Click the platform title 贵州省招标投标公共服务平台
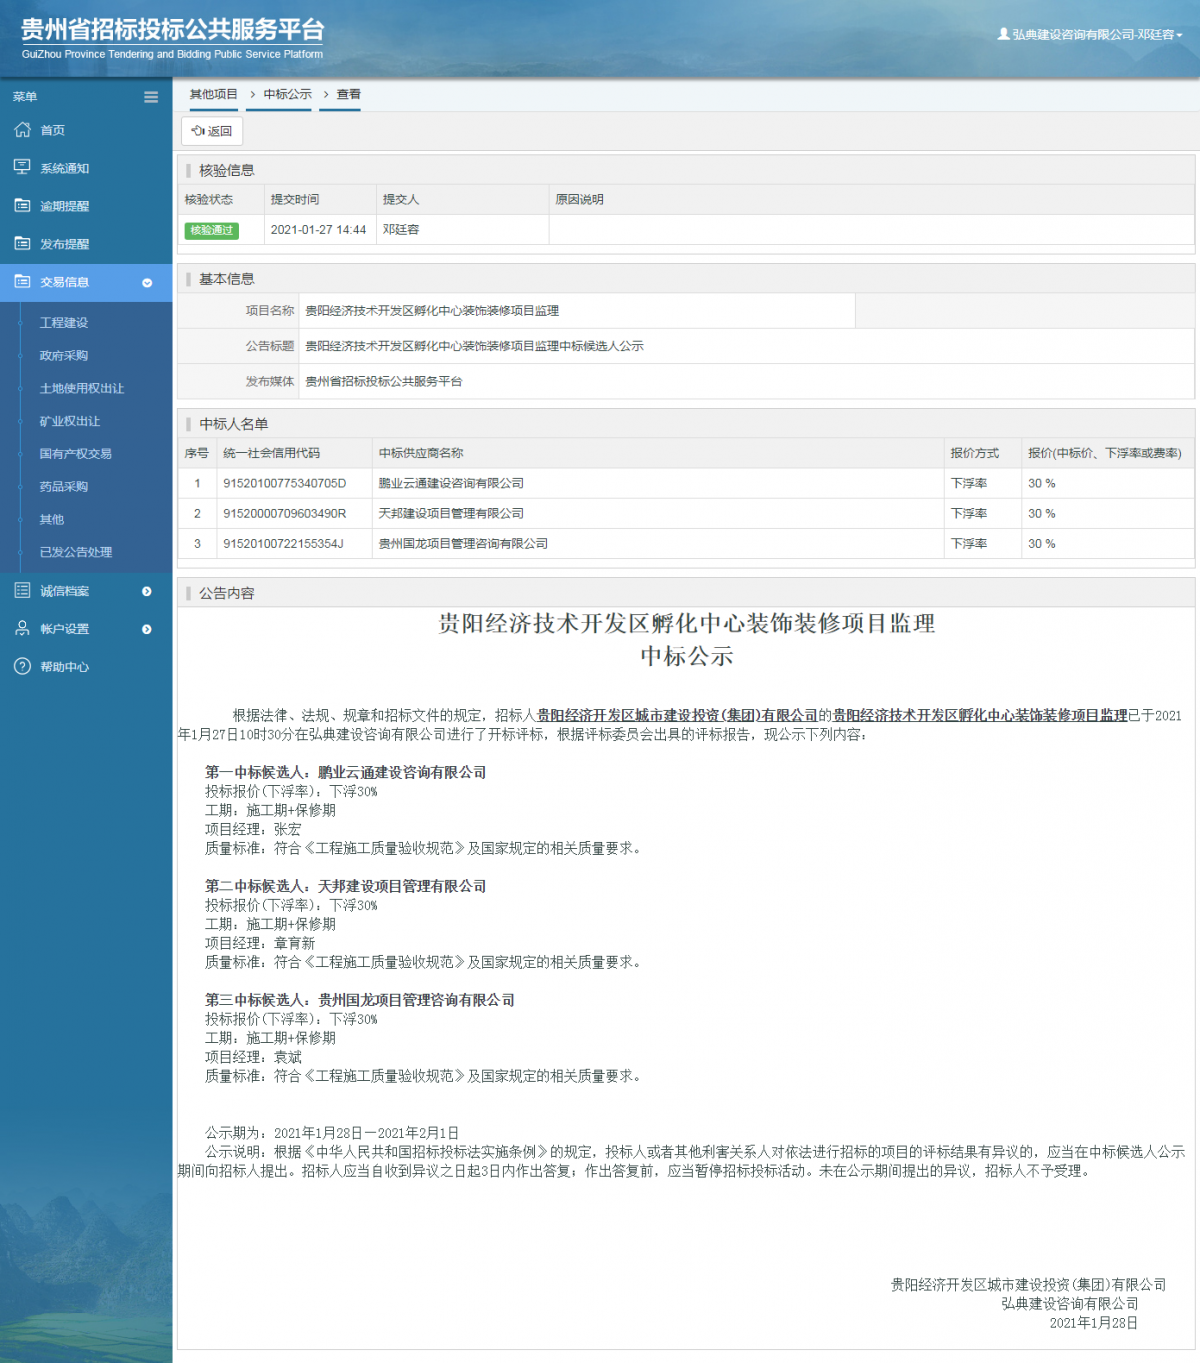The image size is (1200, 1363). click(173, 29)
